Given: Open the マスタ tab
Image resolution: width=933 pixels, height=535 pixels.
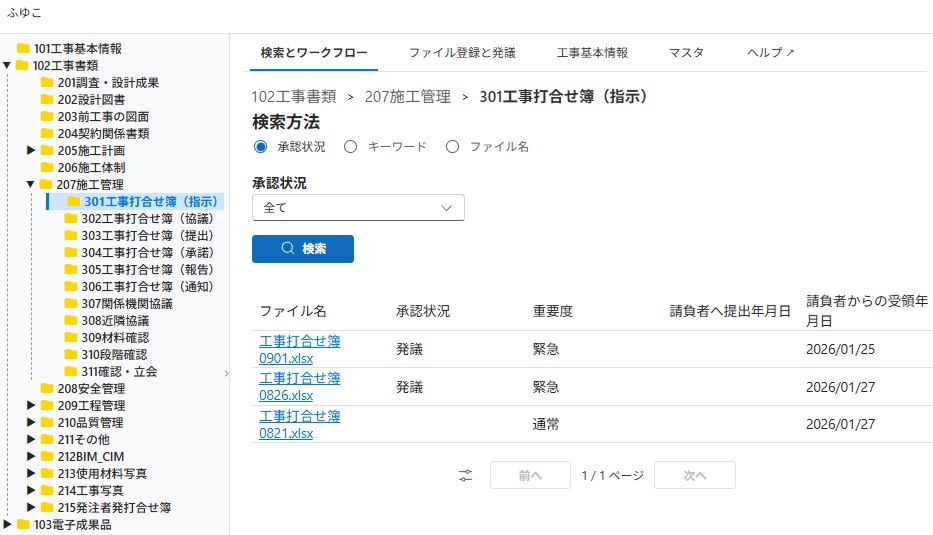Looking at the screenshot, I should 686,53.
